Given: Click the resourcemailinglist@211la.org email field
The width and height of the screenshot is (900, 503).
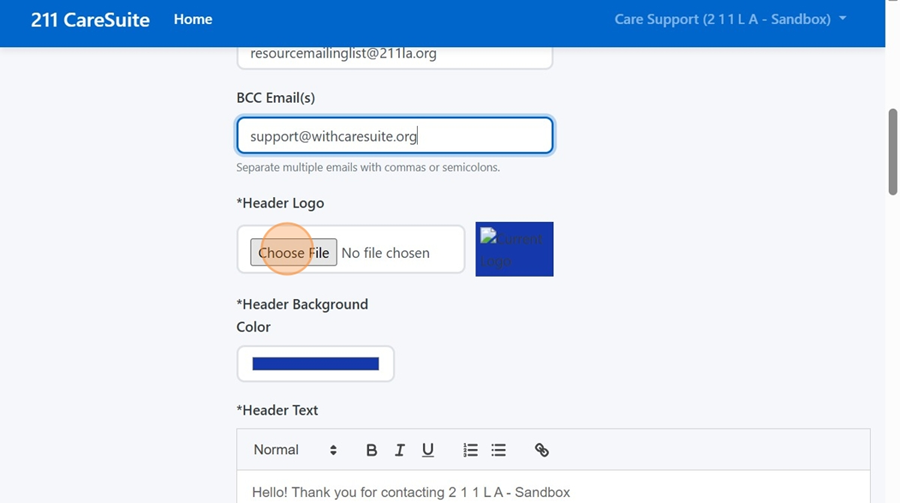Looking at the screenshot, I should (x=394, y=54).
